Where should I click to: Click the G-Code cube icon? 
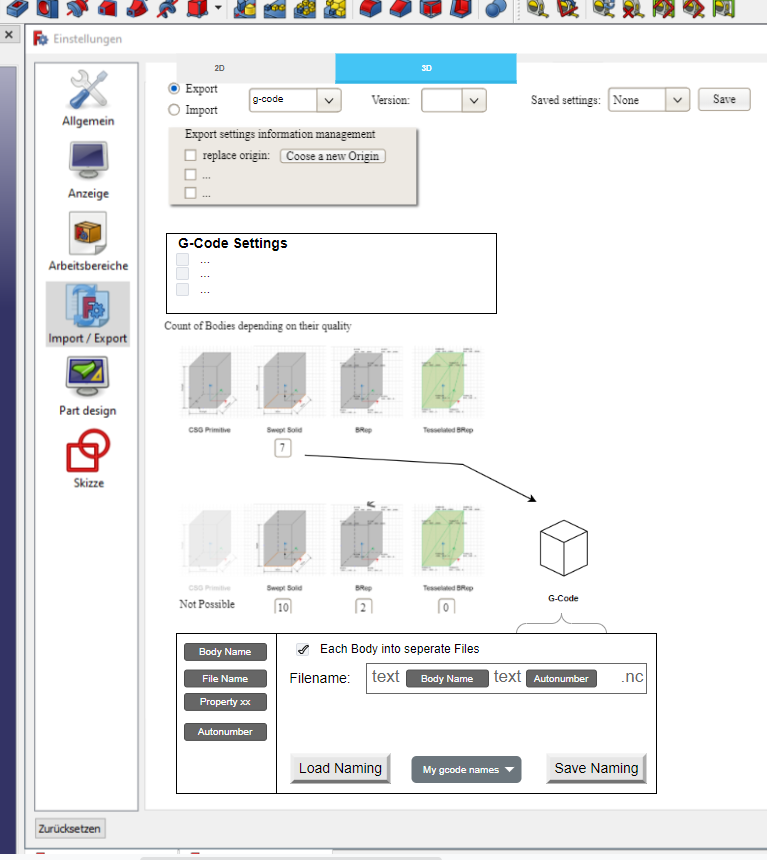tap(563, 549)
